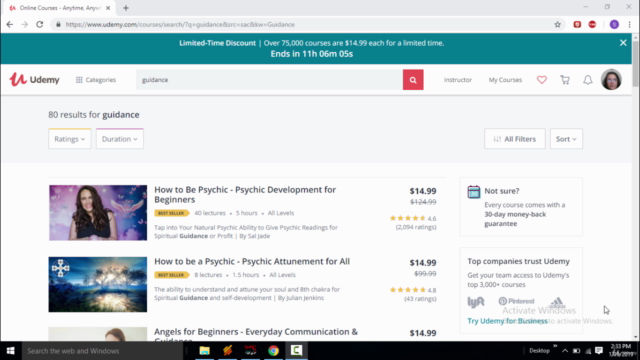Open the Chrome three-dot menu
This screenshot has height=360, width=640.
(x=630, y=24)
